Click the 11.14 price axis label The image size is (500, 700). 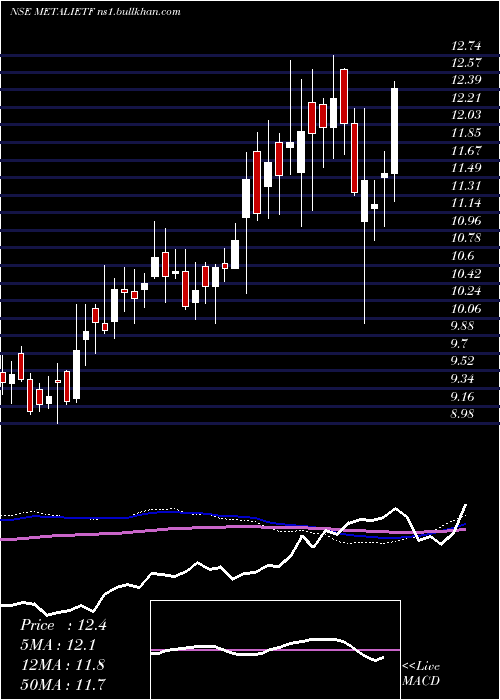tap(466, 203)
